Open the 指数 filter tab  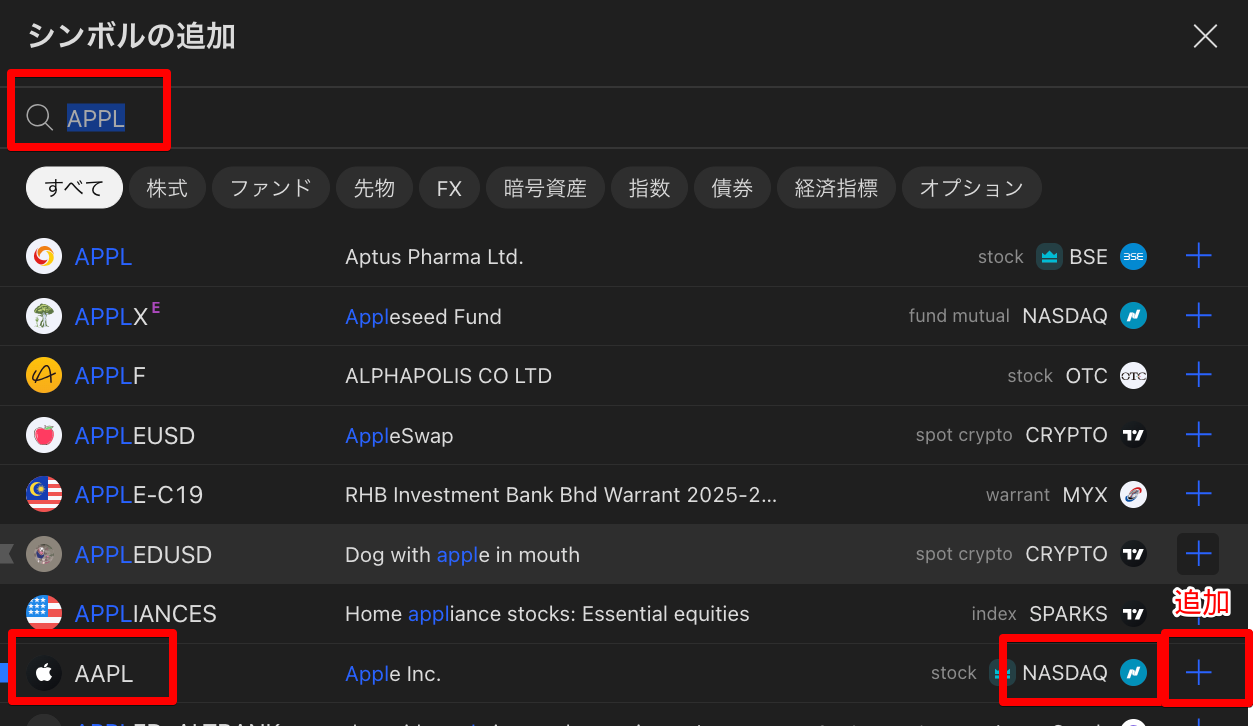tap(649, 188)
